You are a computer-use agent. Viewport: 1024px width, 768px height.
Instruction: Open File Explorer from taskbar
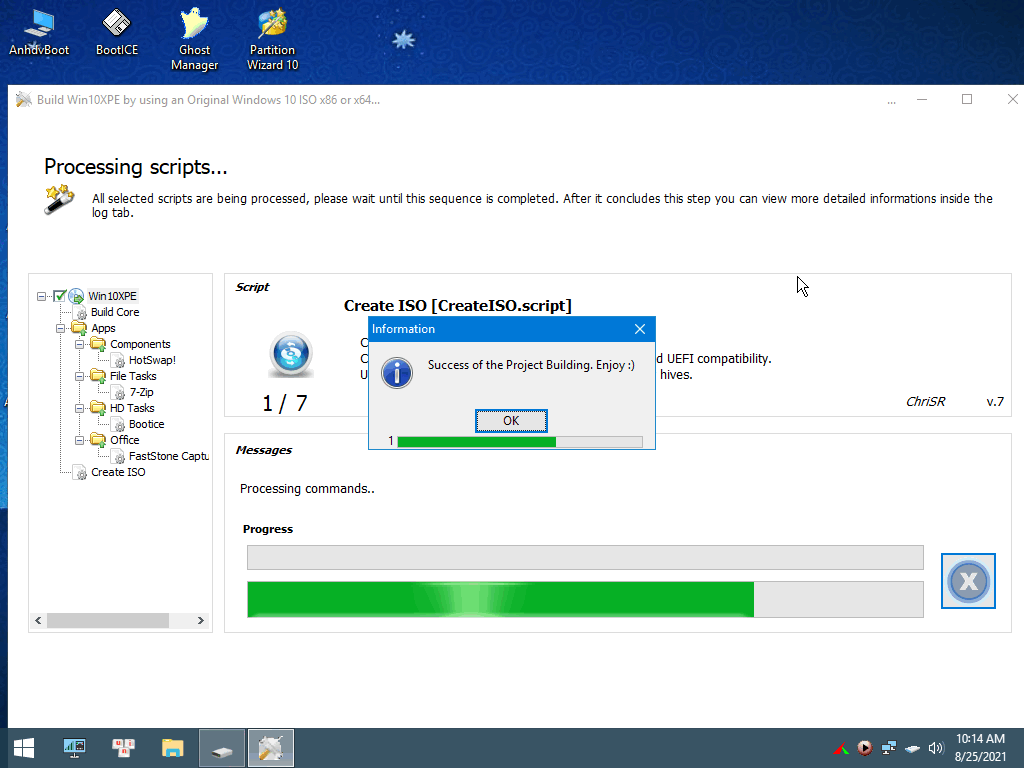(x=172, y=748)
